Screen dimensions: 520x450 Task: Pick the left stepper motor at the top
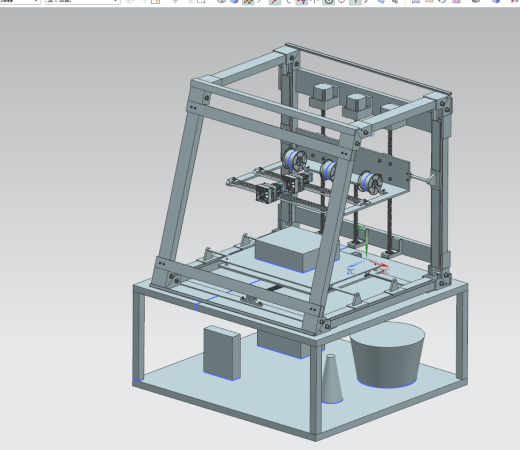[324, 96]
